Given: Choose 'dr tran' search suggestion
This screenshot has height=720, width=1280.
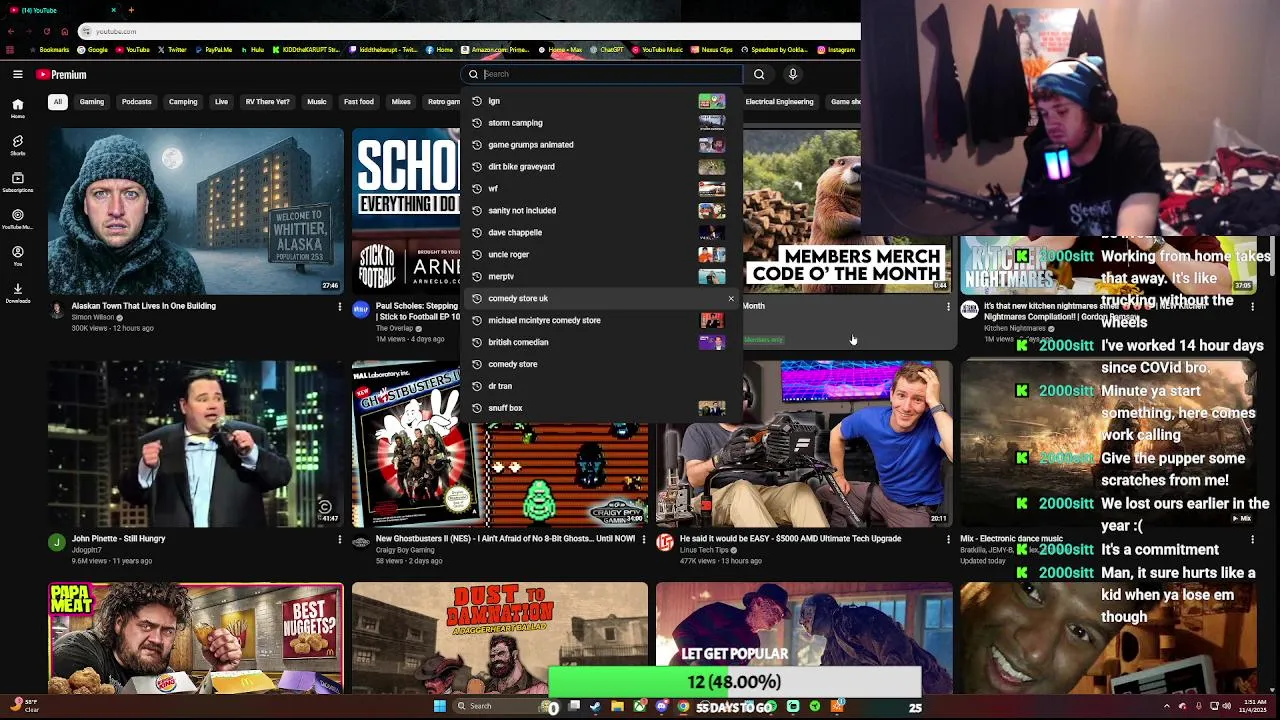Looking at the screenshot, I should click(603, 386).
